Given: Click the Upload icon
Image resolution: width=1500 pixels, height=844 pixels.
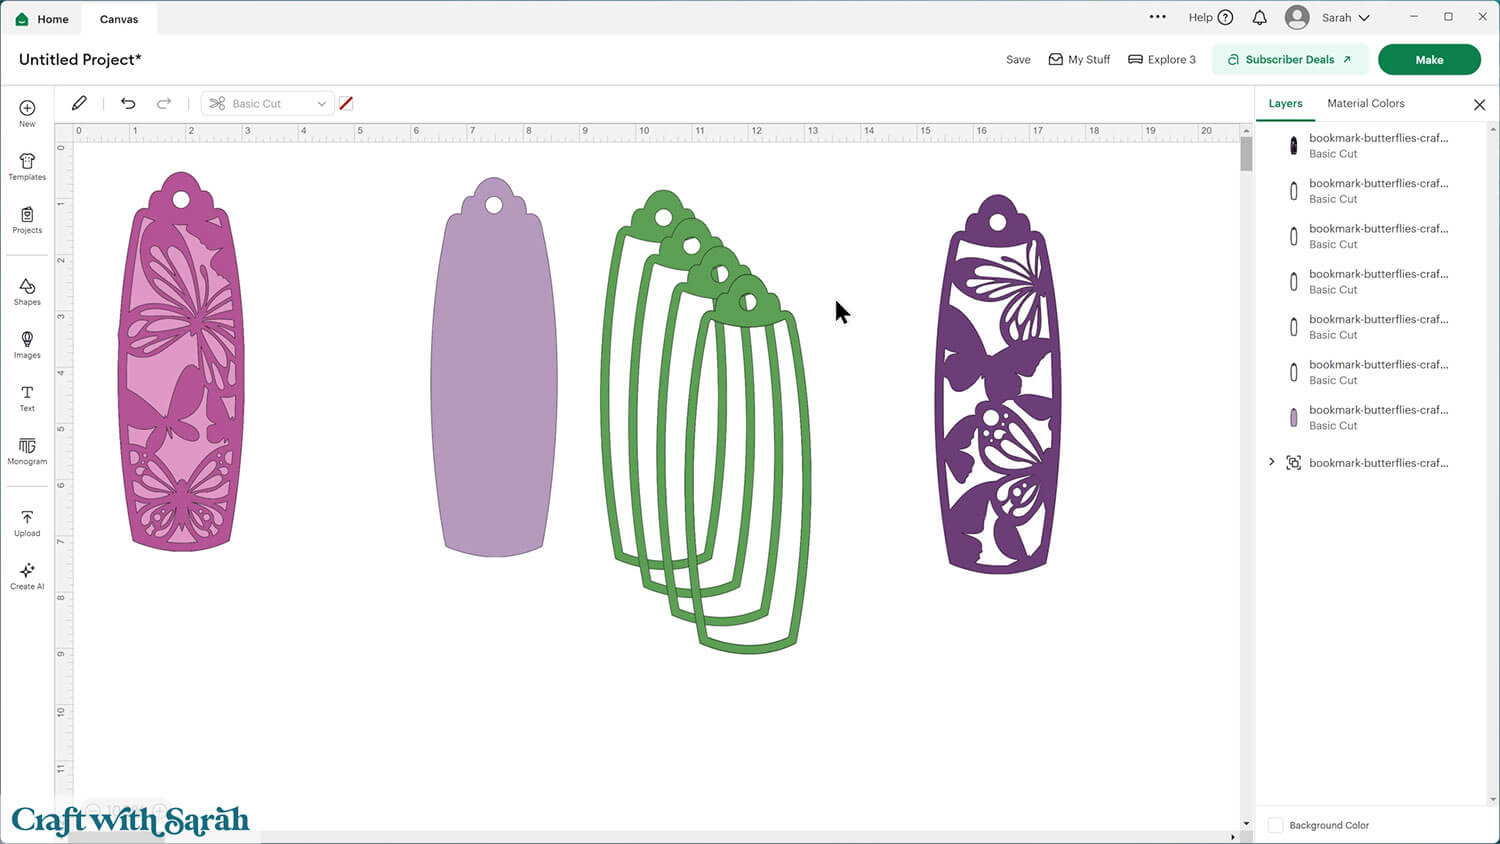Looking at the screenshot, I should coord(27,517).
